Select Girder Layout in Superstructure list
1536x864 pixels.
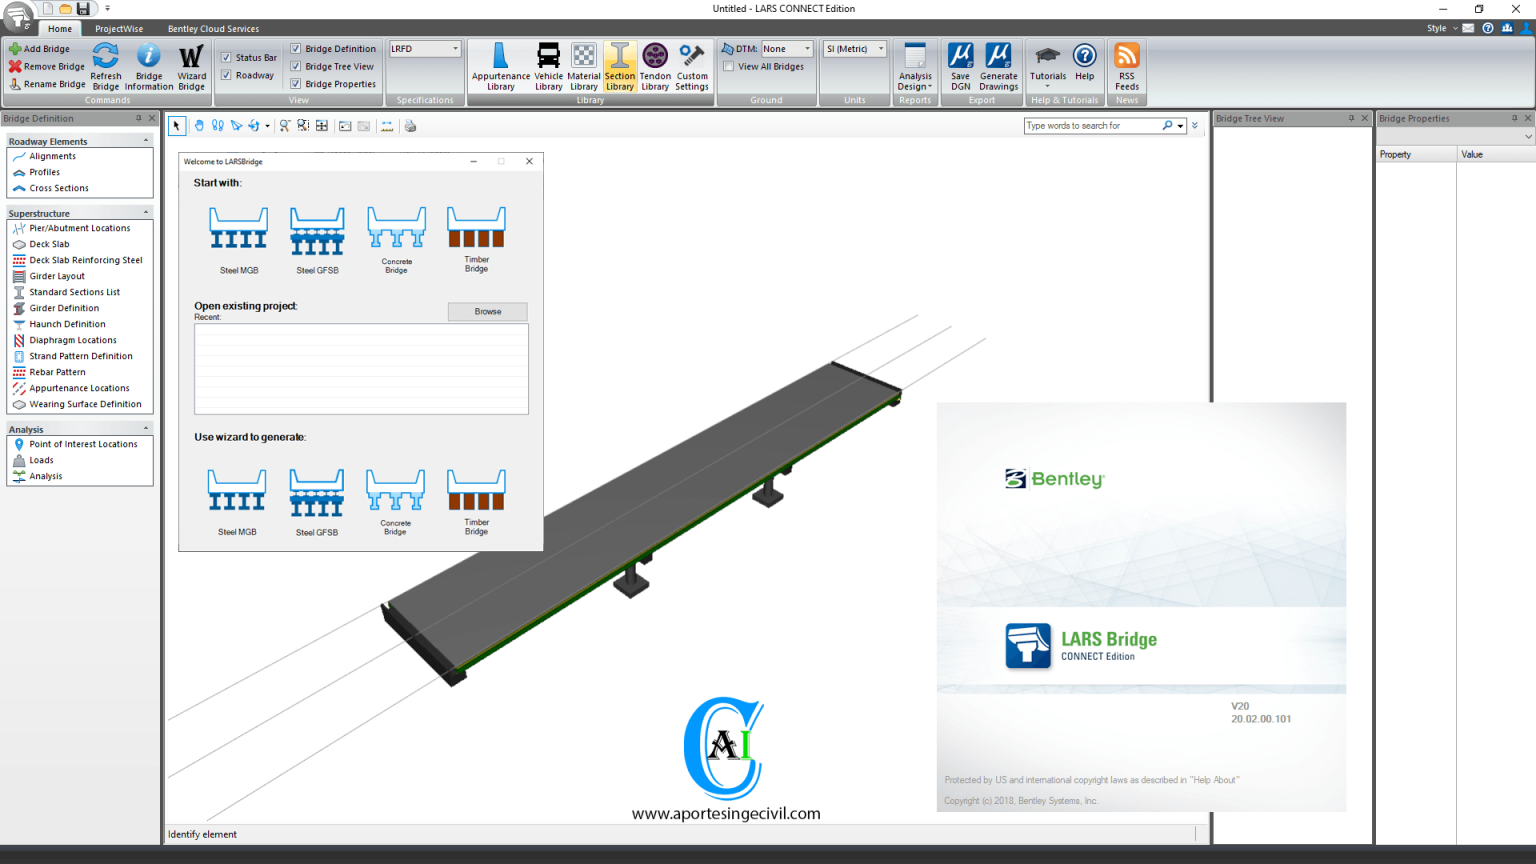[57, 276]
